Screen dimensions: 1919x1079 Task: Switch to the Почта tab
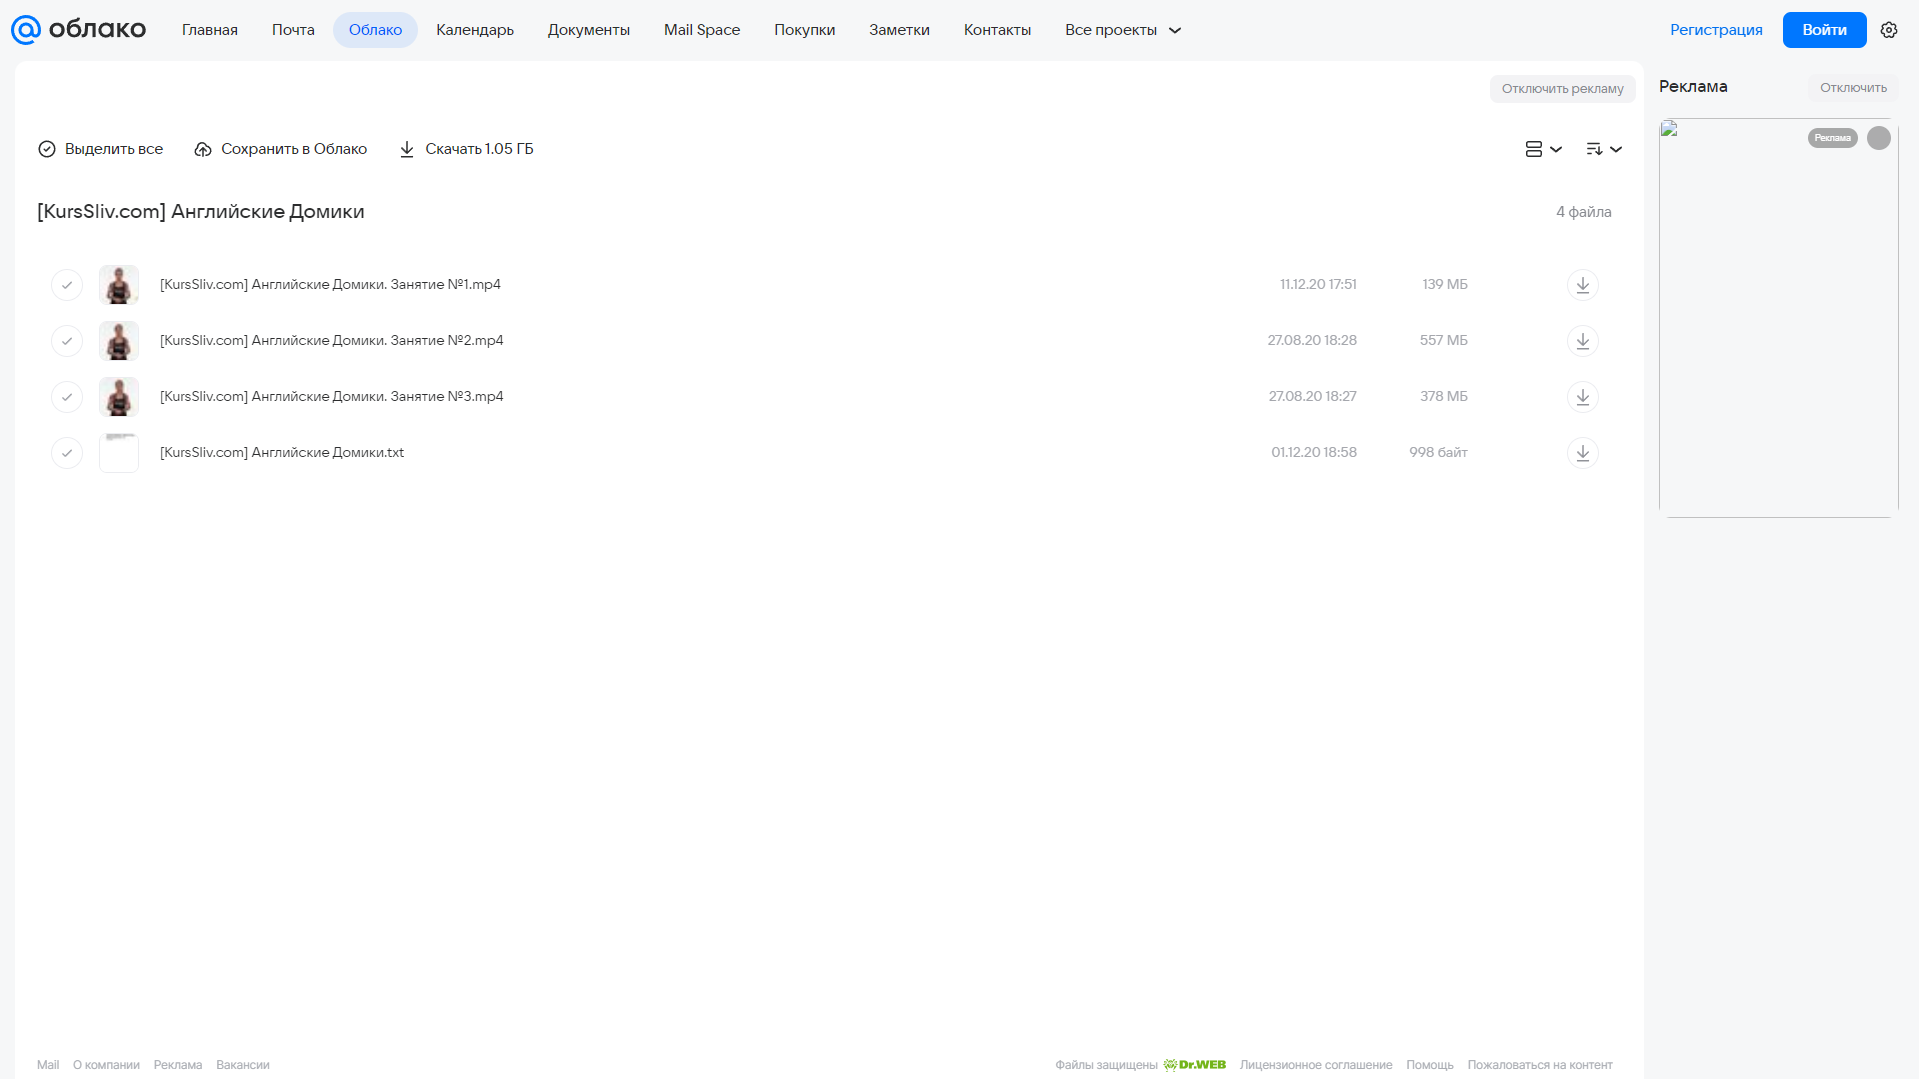[x=293, y=30]
